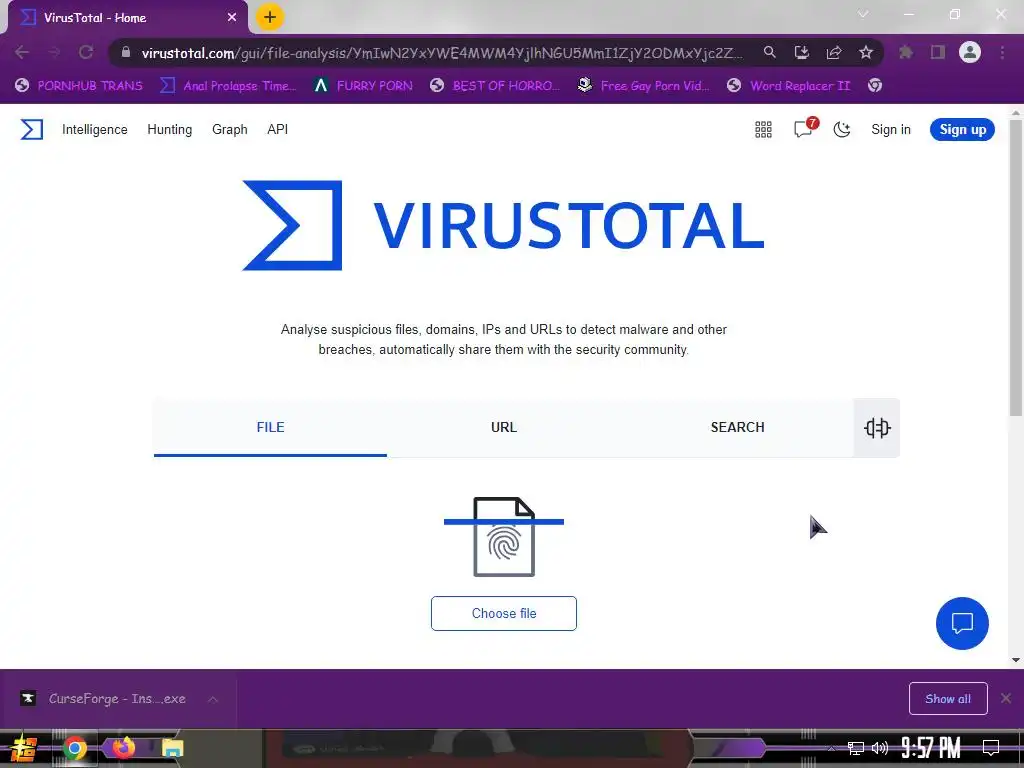Select the FILE tab
The height and width of the screenshot is (768, 1024).
tap(270, 427)
